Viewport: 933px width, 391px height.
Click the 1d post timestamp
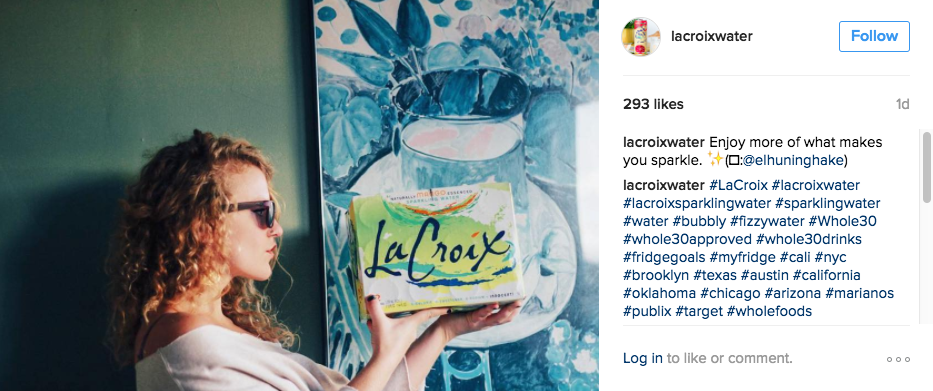tap(903, 104)
